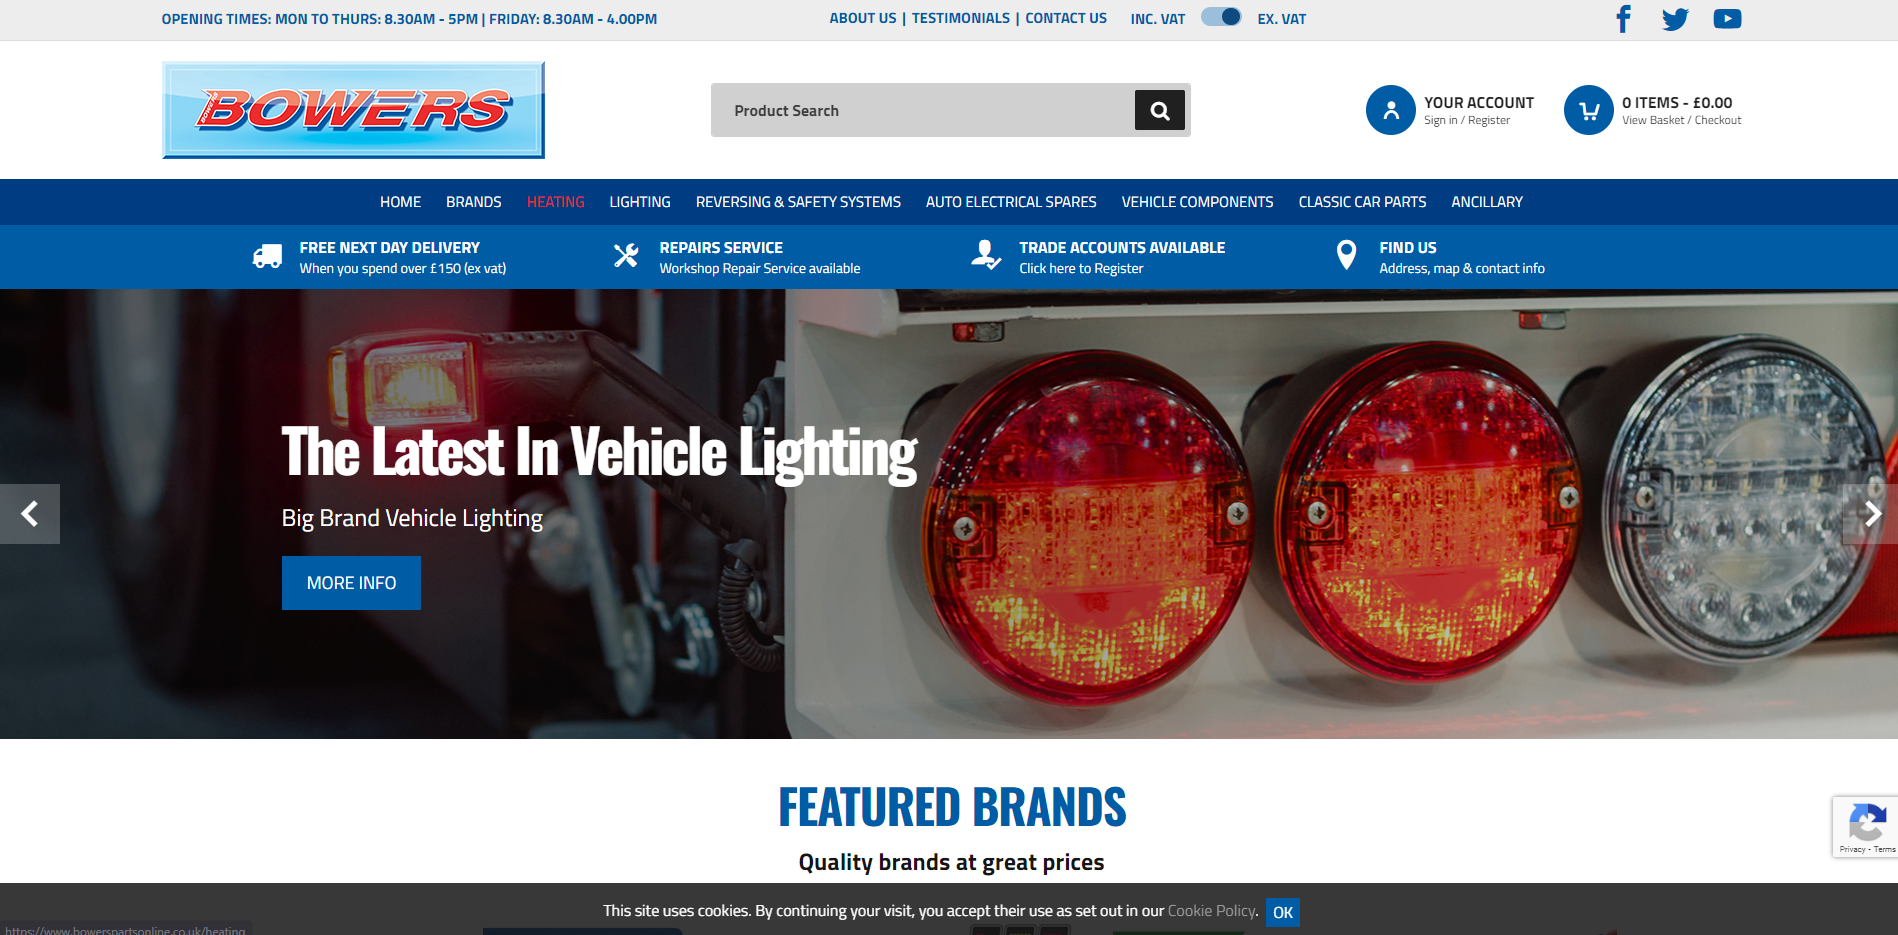
Task: Click the Bowers logo image
Action: click(353, 110)
